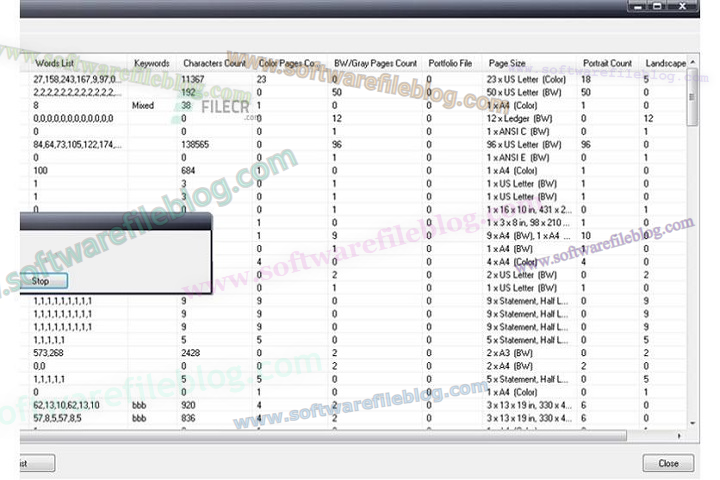Select the cell '11367' under Characters Count
Image resolution: width=720 pixels, height=480 pixels.
click(192, 79)
